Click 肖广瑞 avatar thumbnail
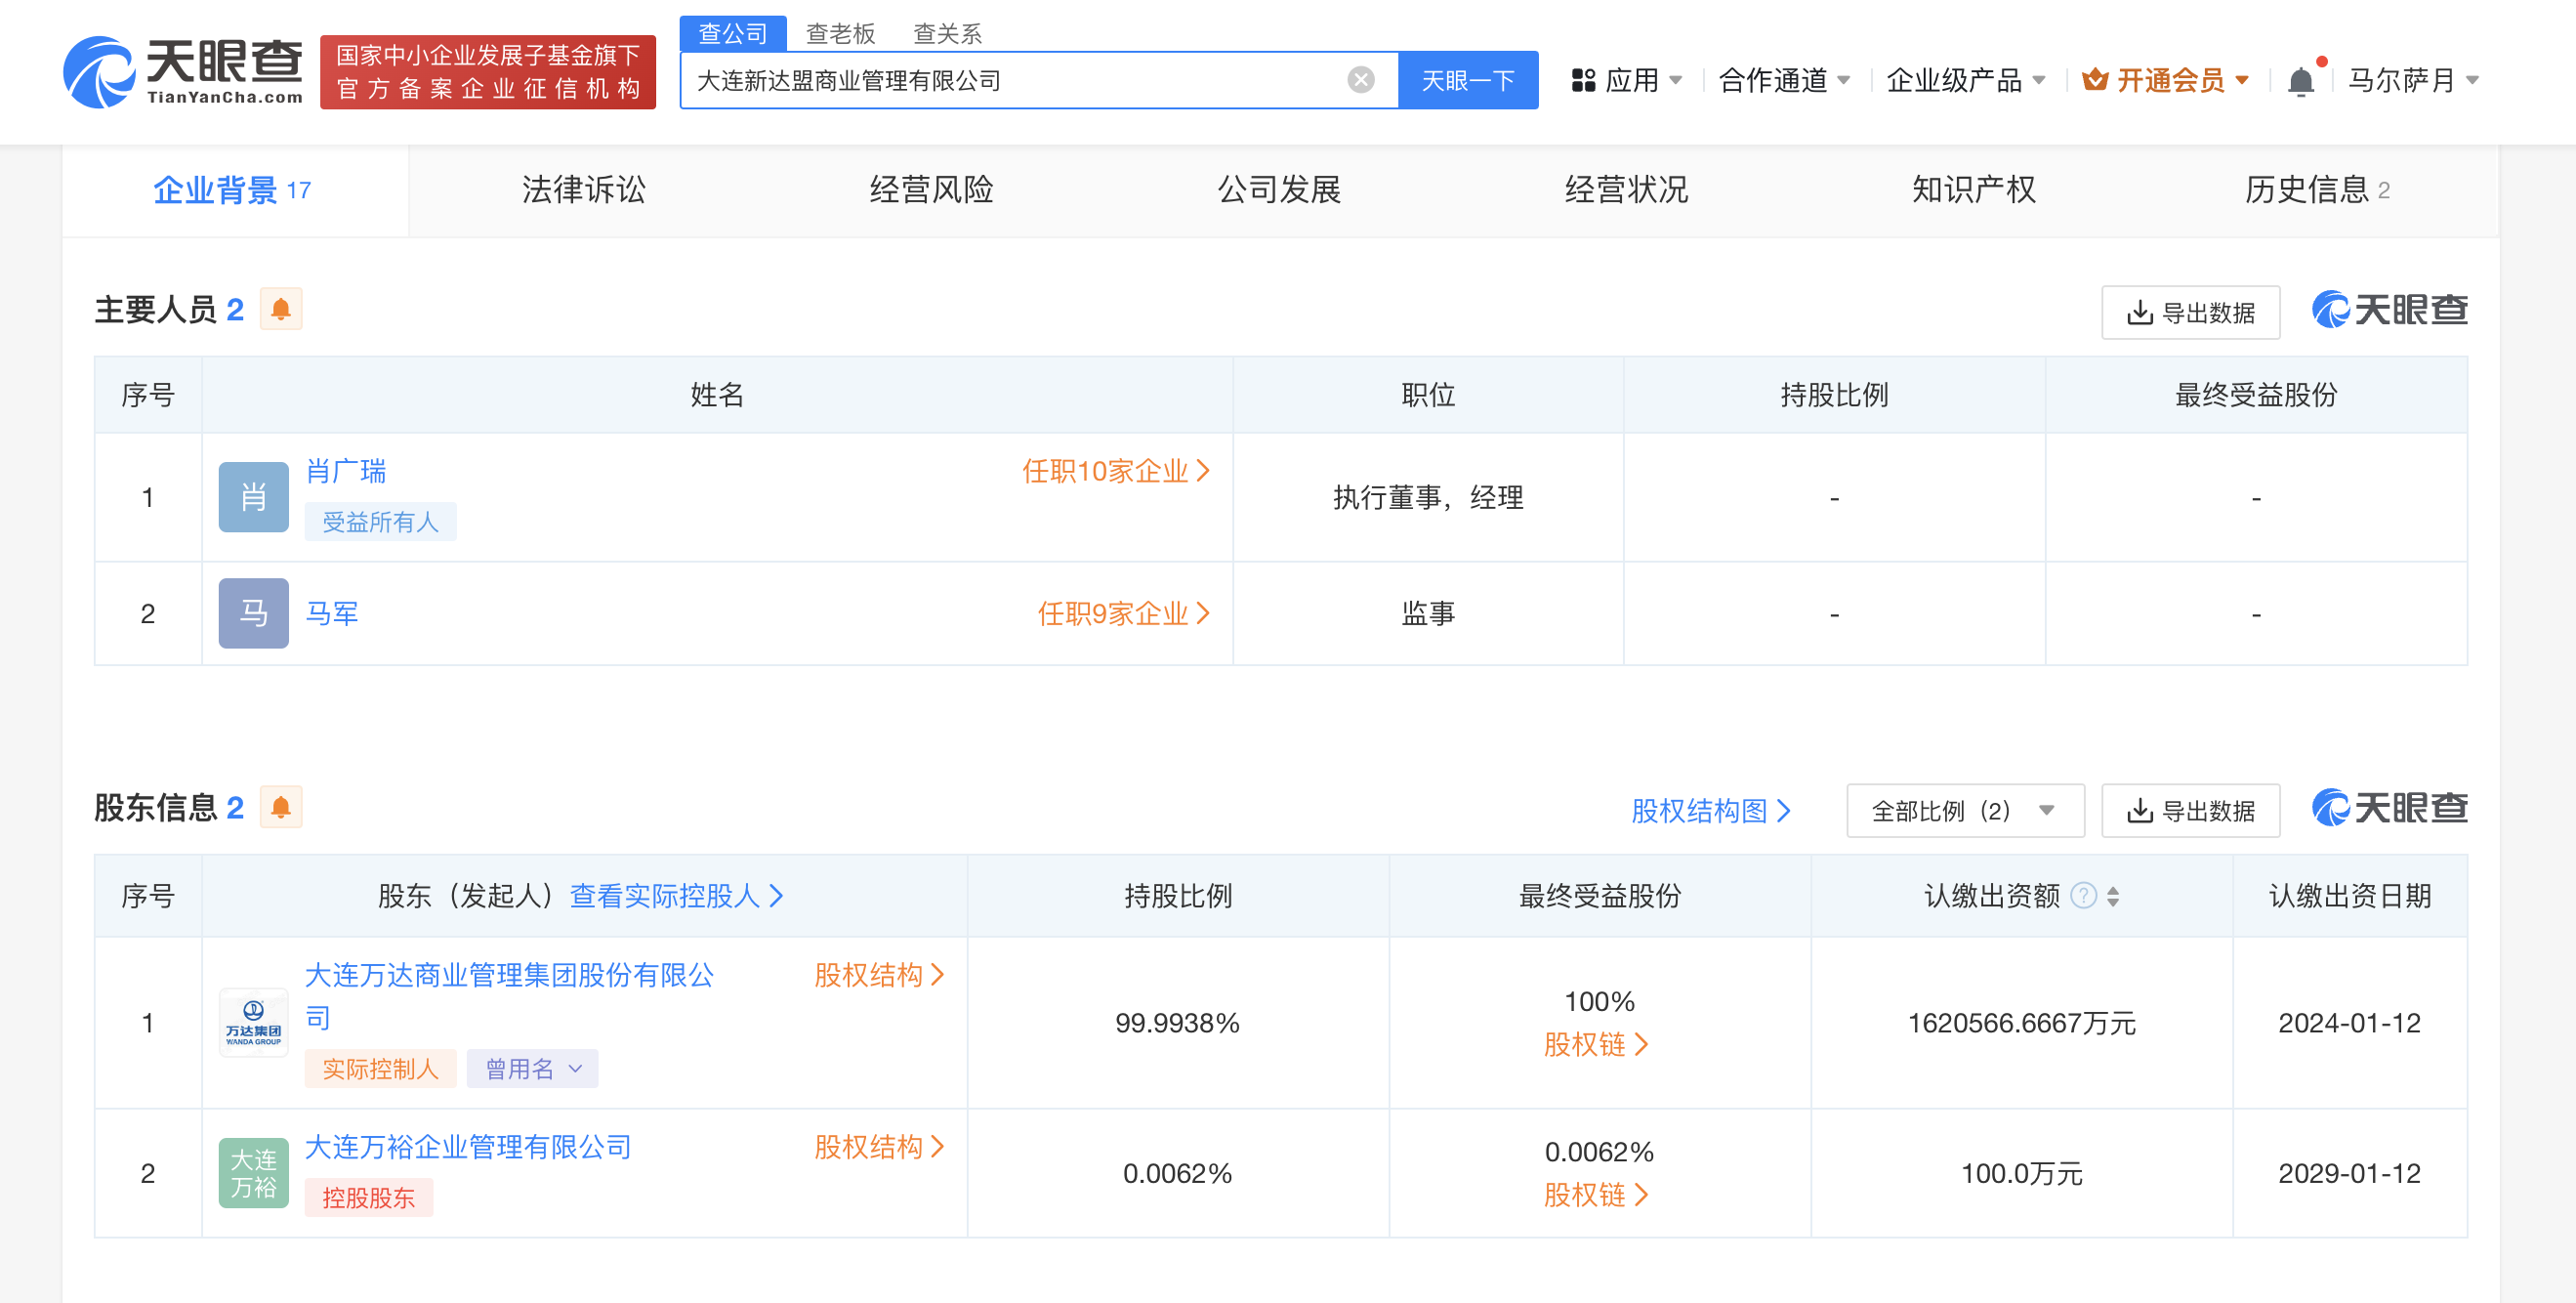The height and width of the screenshot is (1303, 2576). [x=253, y=497]
